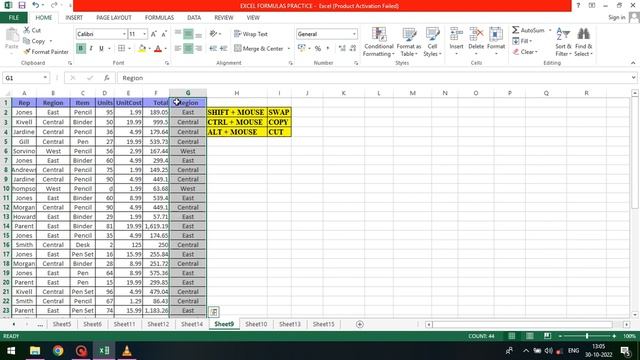The image size is (640, 360).
Task: Open the borders dropdown arrow
Action: [129, 49]
